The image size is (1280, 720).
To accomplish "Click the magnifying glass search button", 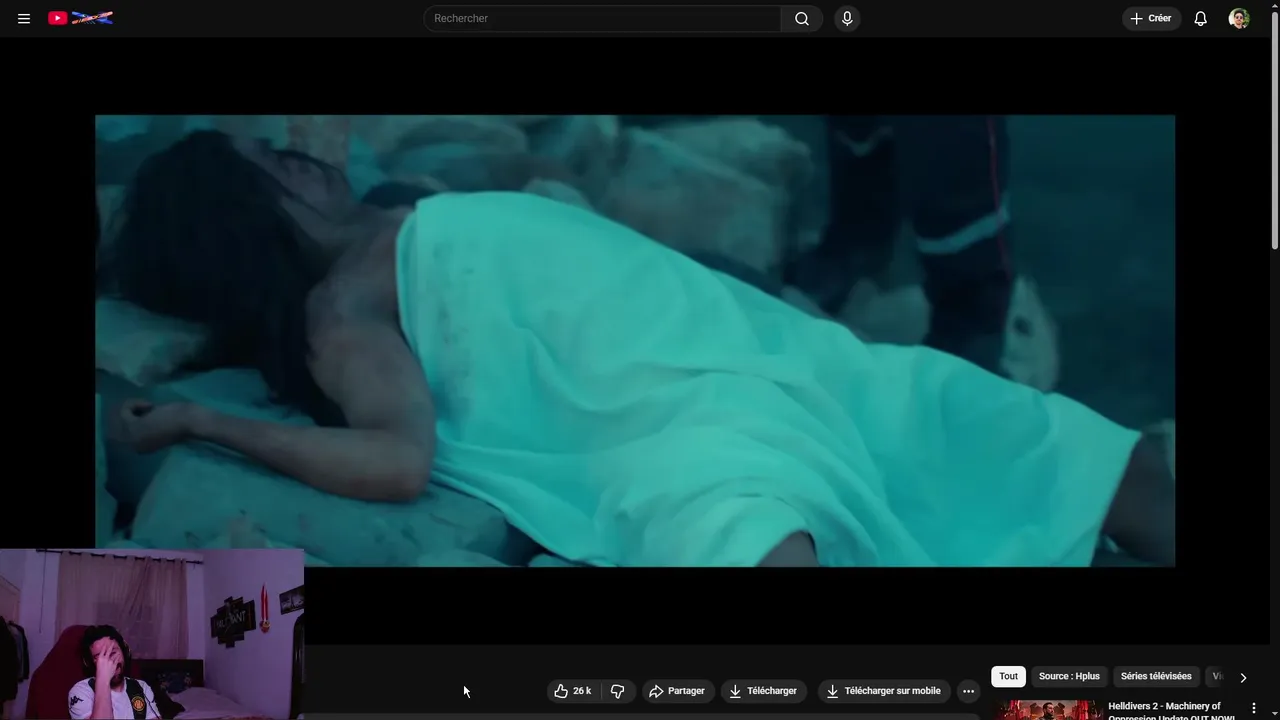I will pyautogui.click(x=802, y=18).
